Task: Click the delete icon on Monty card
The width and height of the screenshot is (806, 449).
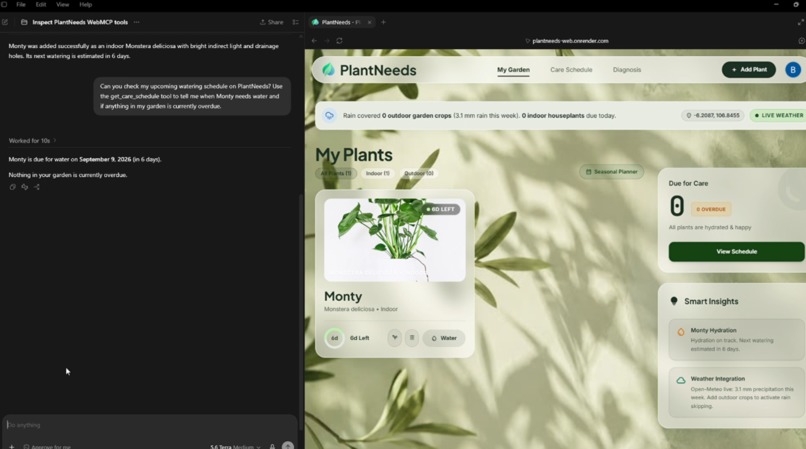Action: (412, 338)
